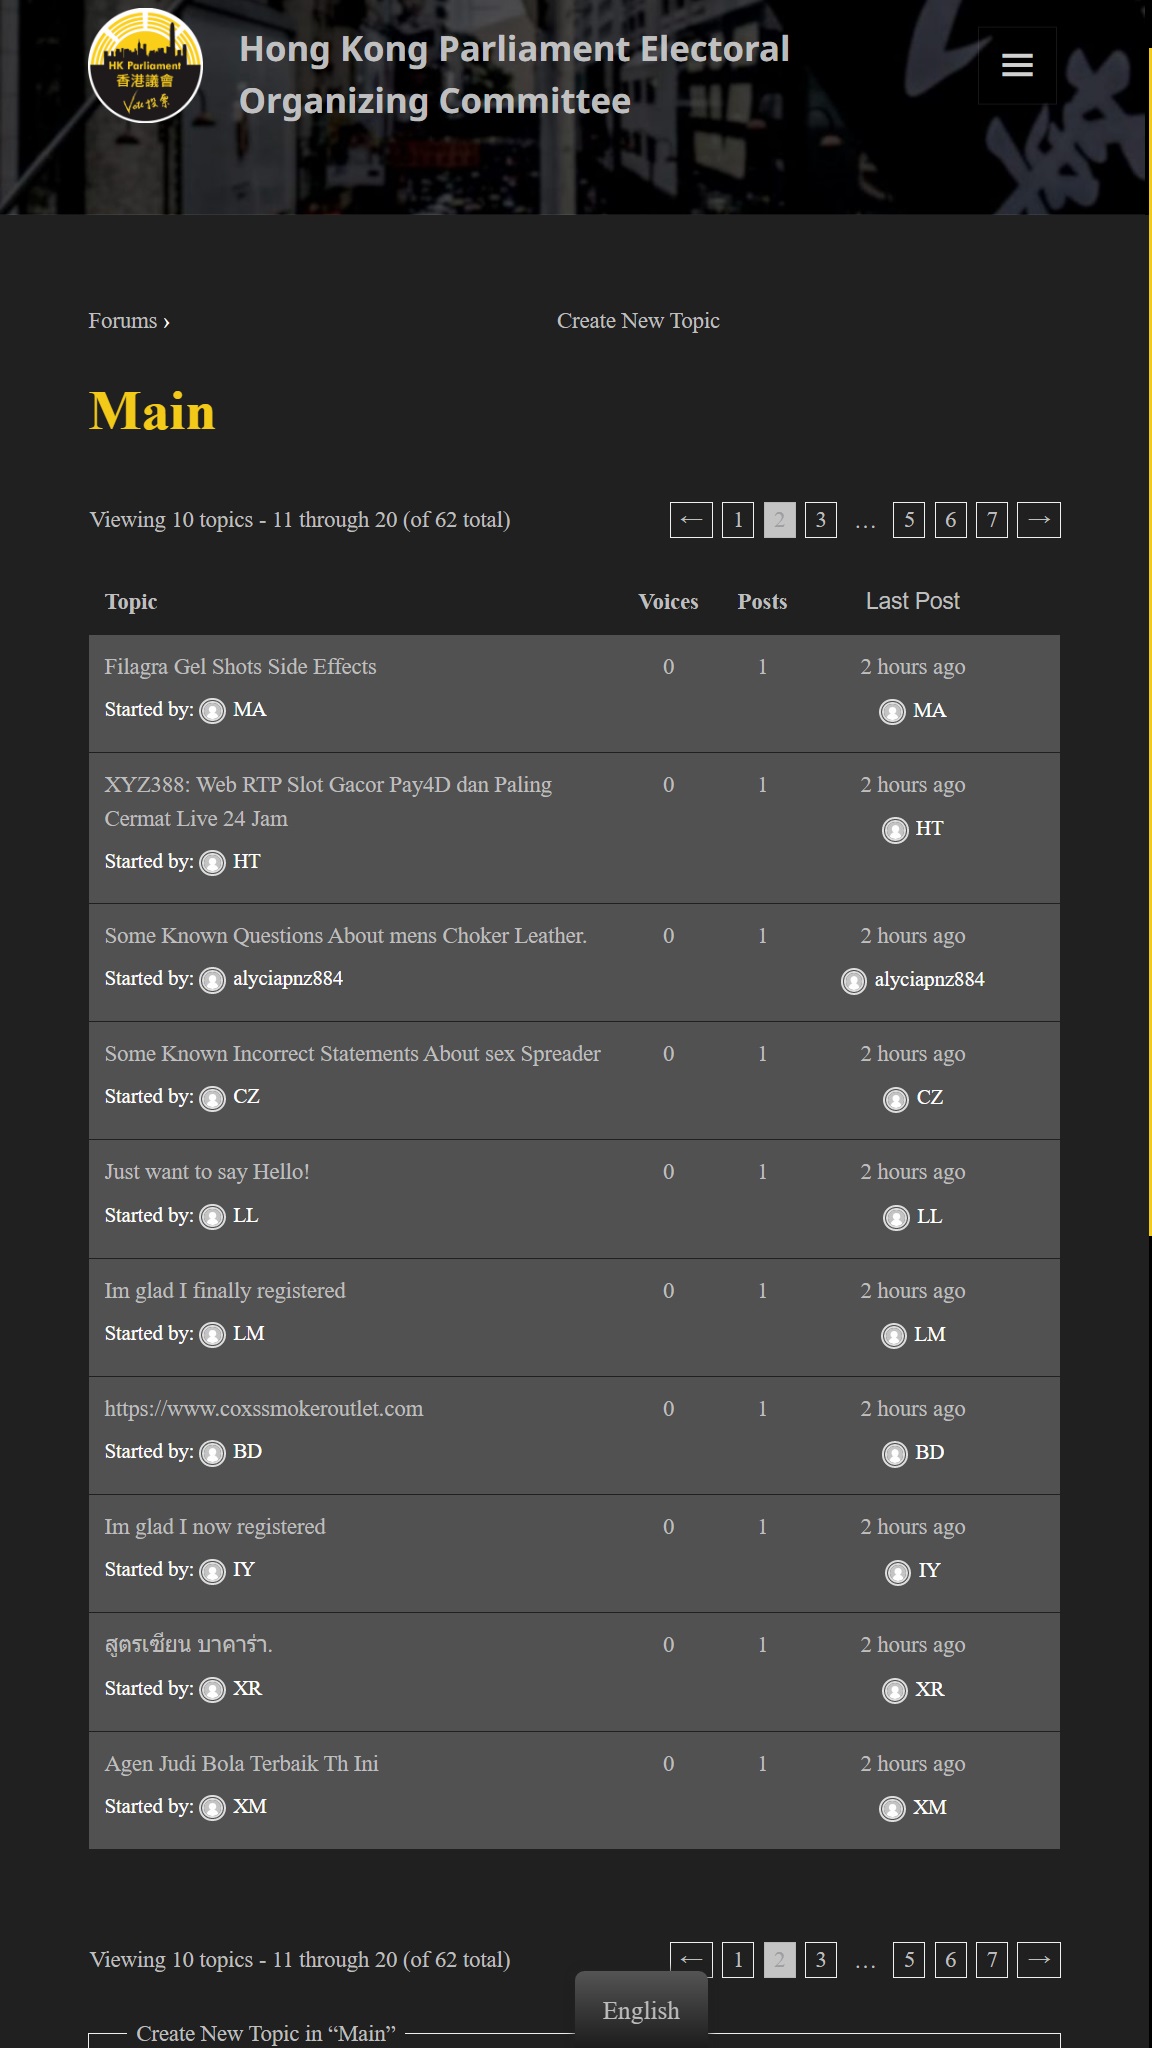Go to page 7 in top pagination
Image resolution: width=1152 pixels, height=2048 pixels.
point(991,520)
